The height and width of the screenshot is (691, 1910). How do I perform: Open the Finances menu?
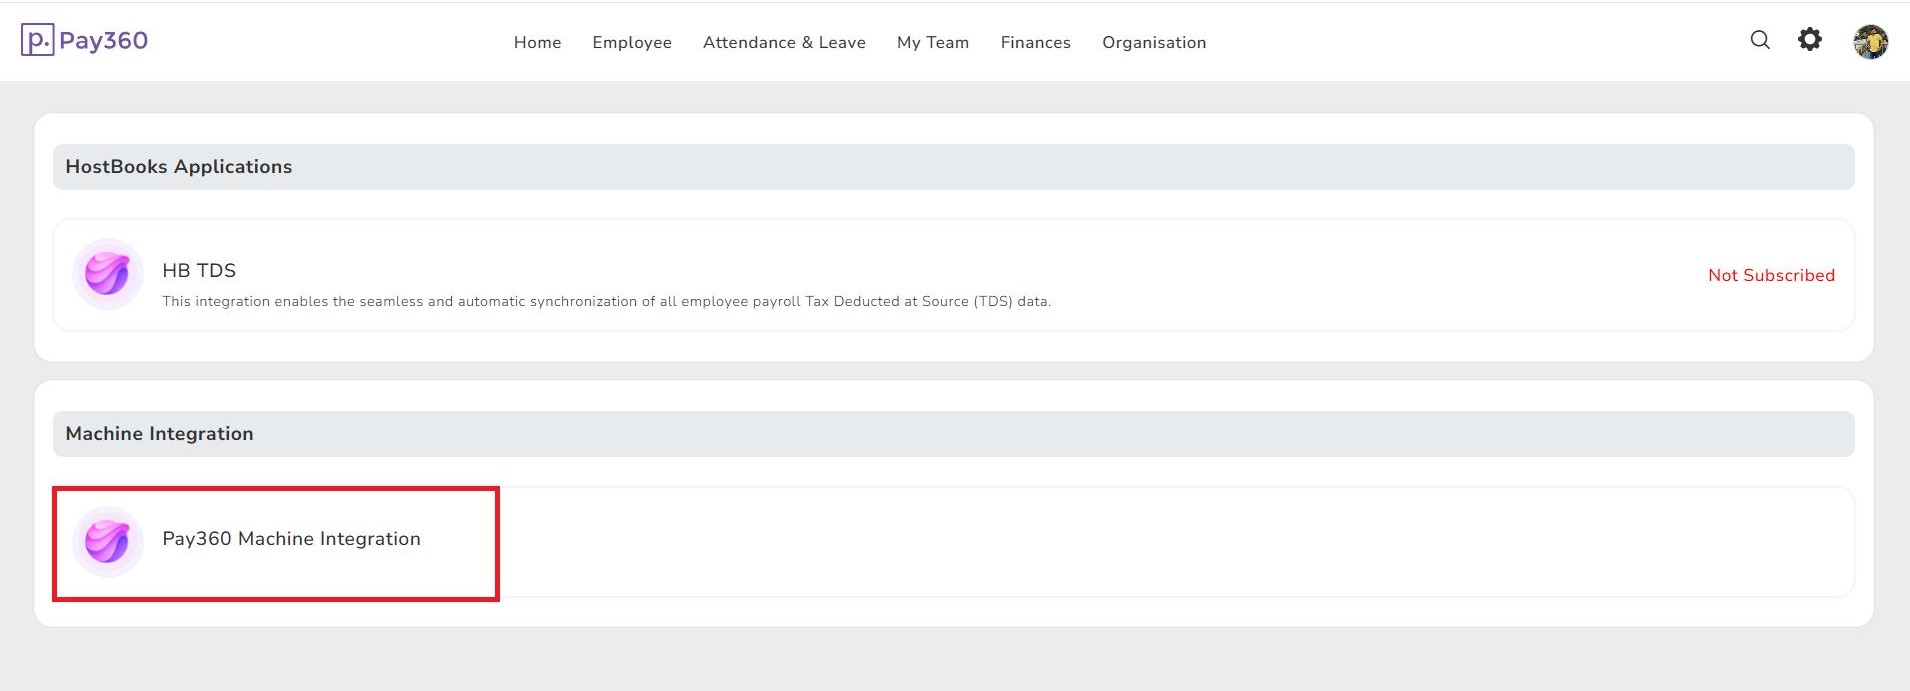tap(1035, 42)
